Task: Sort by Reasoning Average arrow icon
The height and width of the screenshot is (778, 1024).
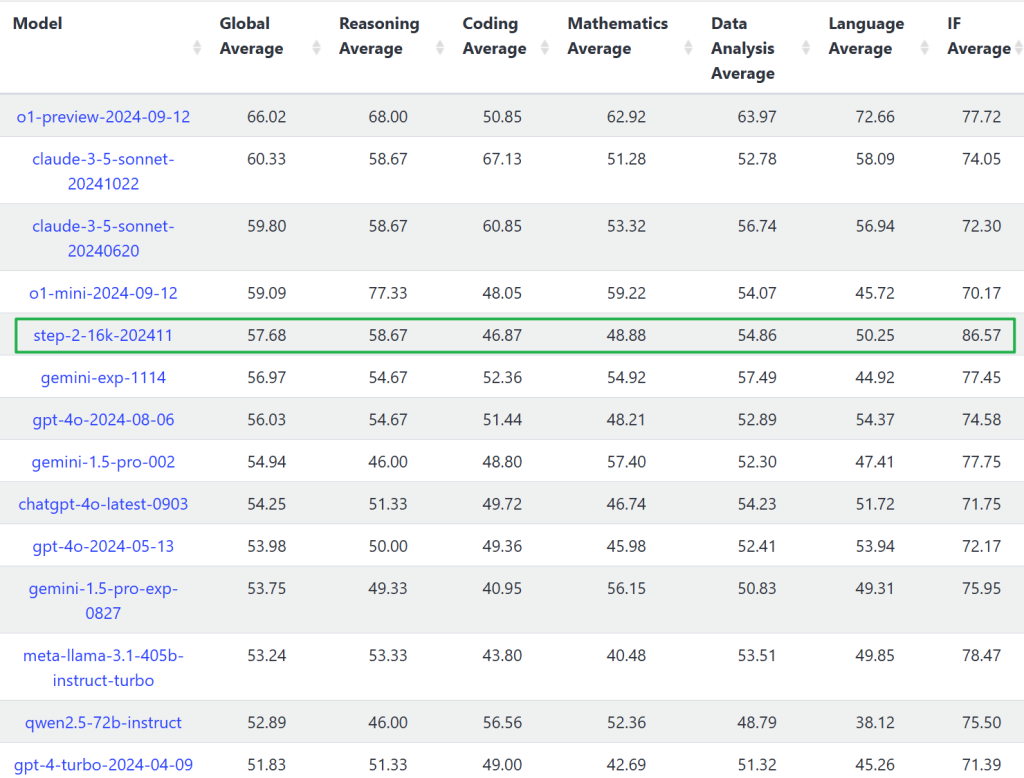Action: 440,48
